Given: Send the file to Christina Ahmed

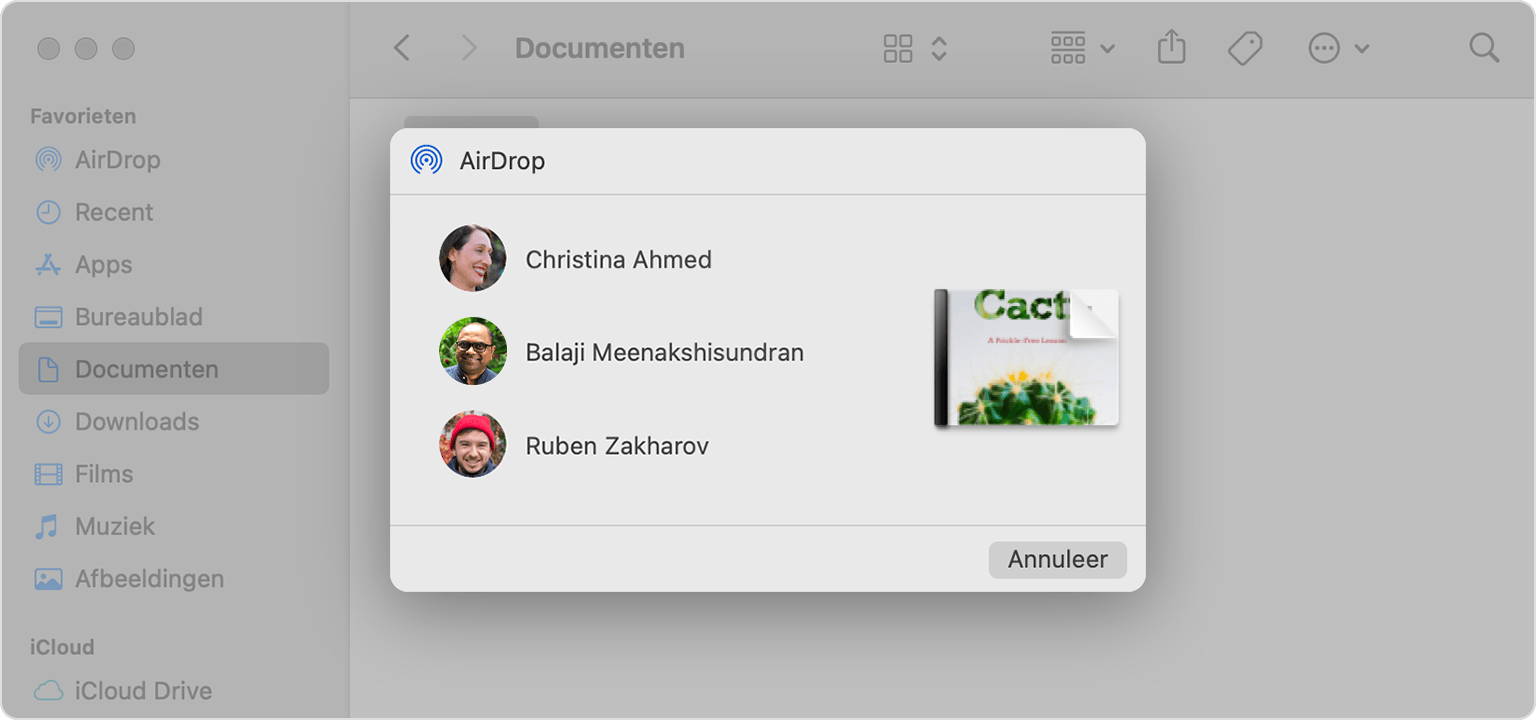Looking at the screenshot, I should pos(618,258).
